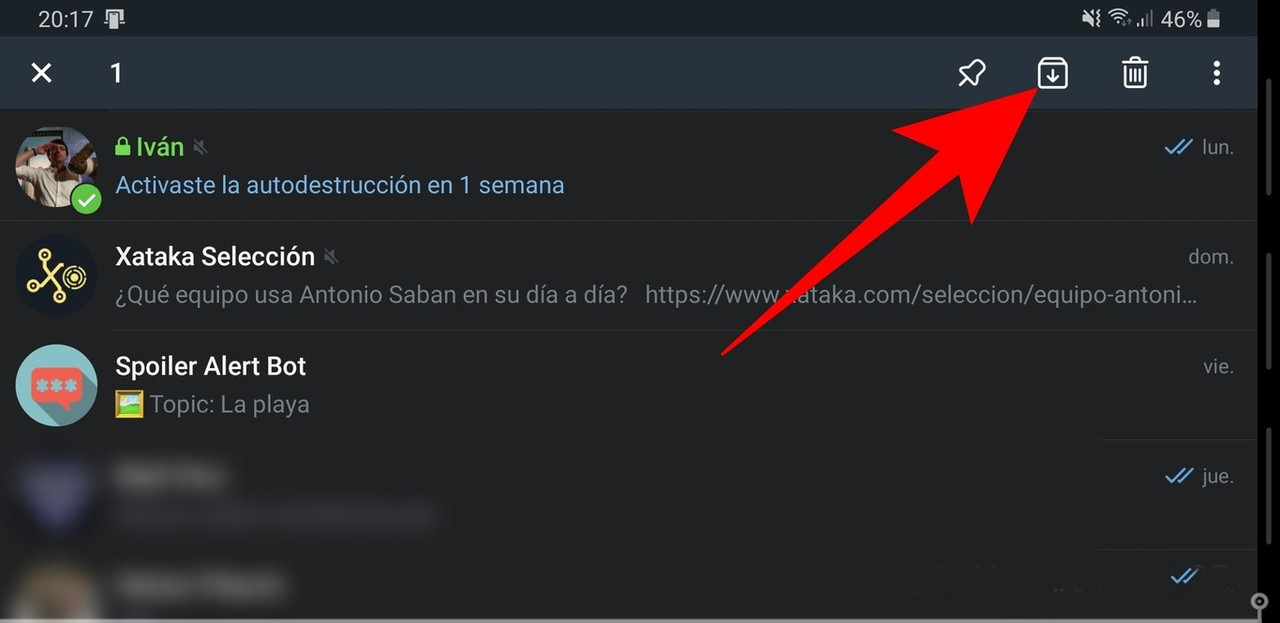Image resolution: width=1280 pixels, height=623 pixels.
Task: Archive the selected chat
Action: (x=1052, y=73)
